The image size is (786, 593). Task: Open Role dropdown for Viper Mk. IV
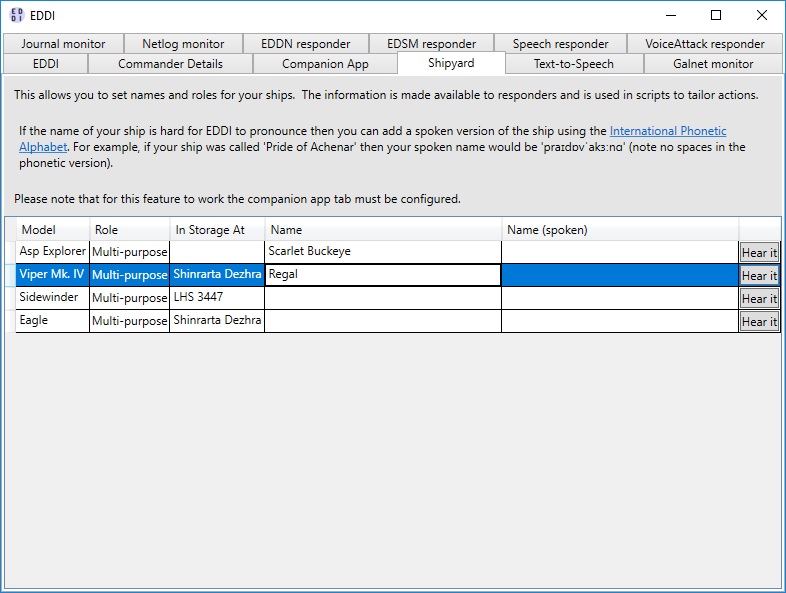click(130, 275)
